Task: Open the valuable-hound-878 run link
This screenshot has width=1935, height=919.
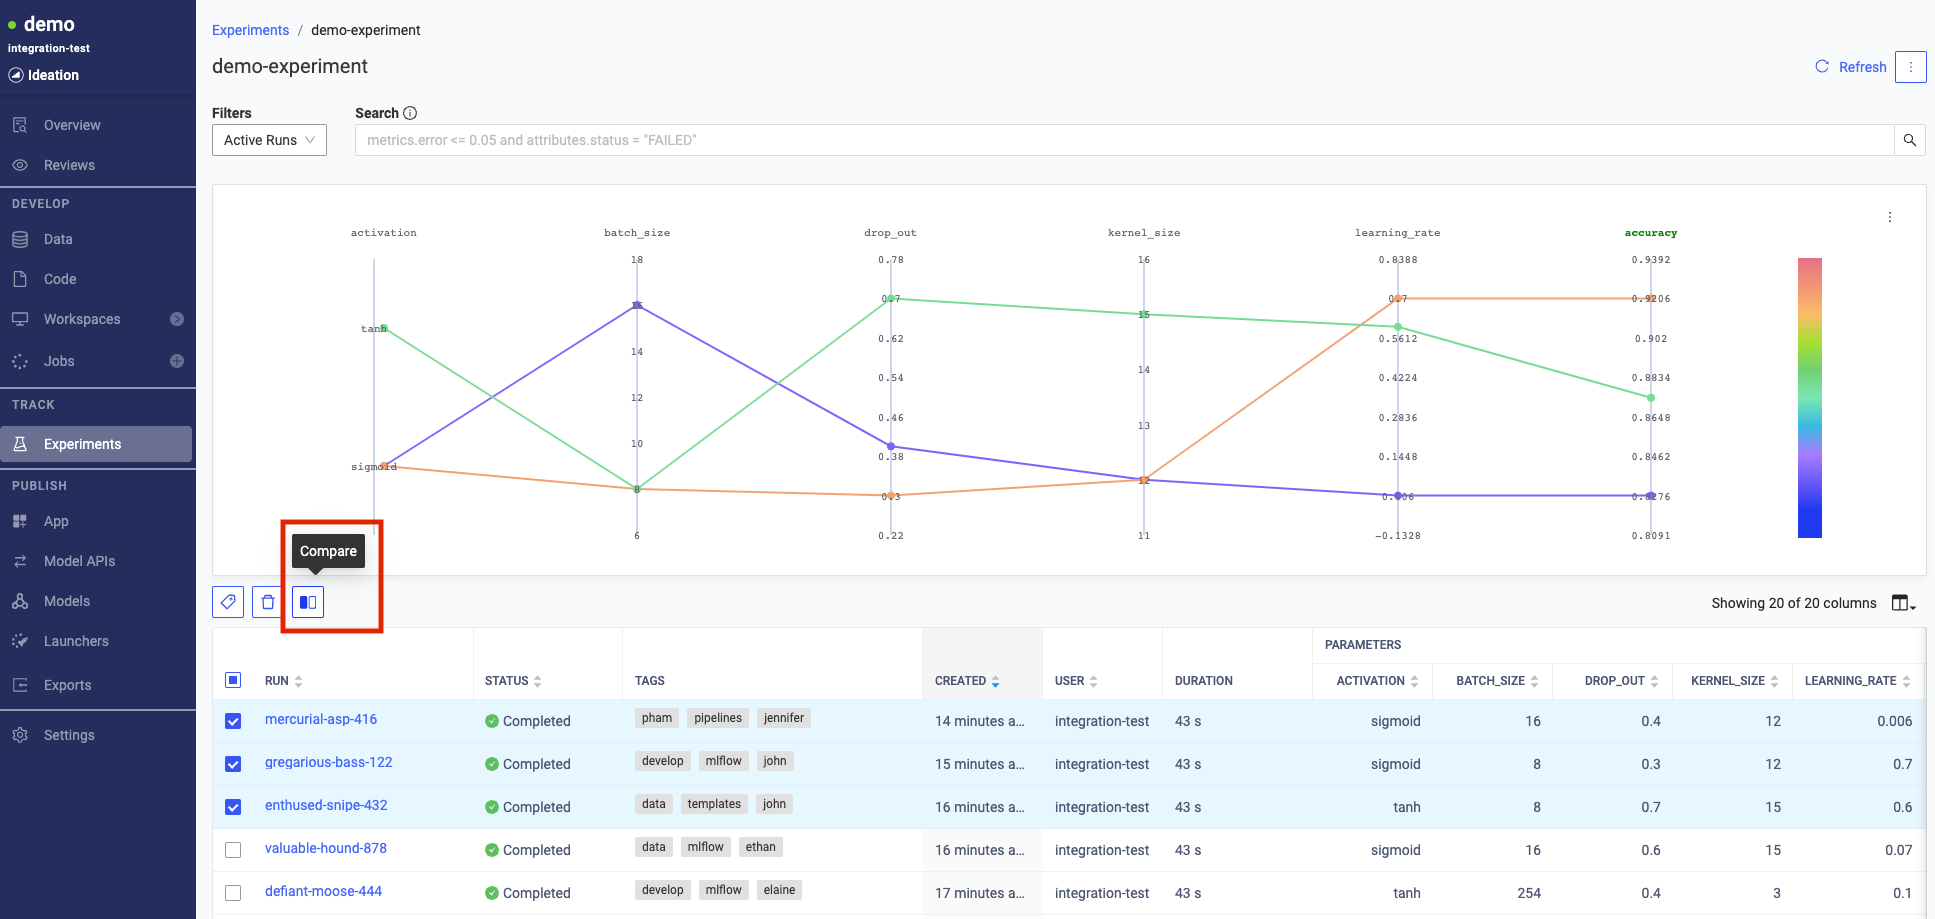Action: coord(326,848)
